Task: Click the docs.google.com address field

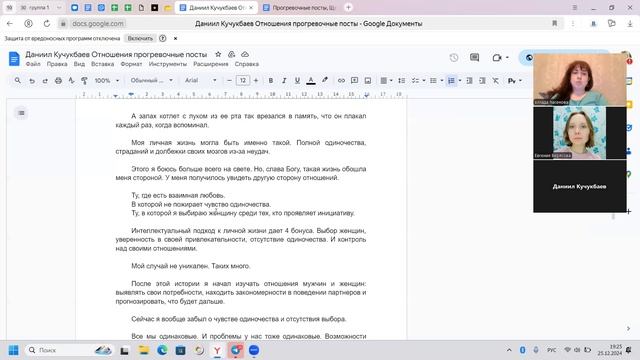Action: click(x=98, y=24)
